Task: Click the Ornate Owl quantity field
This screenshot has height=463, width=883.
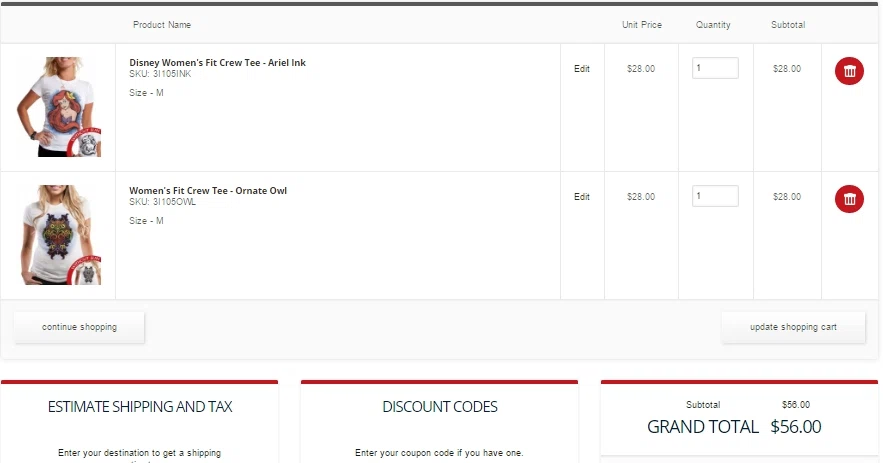Action: coord(715,196)
